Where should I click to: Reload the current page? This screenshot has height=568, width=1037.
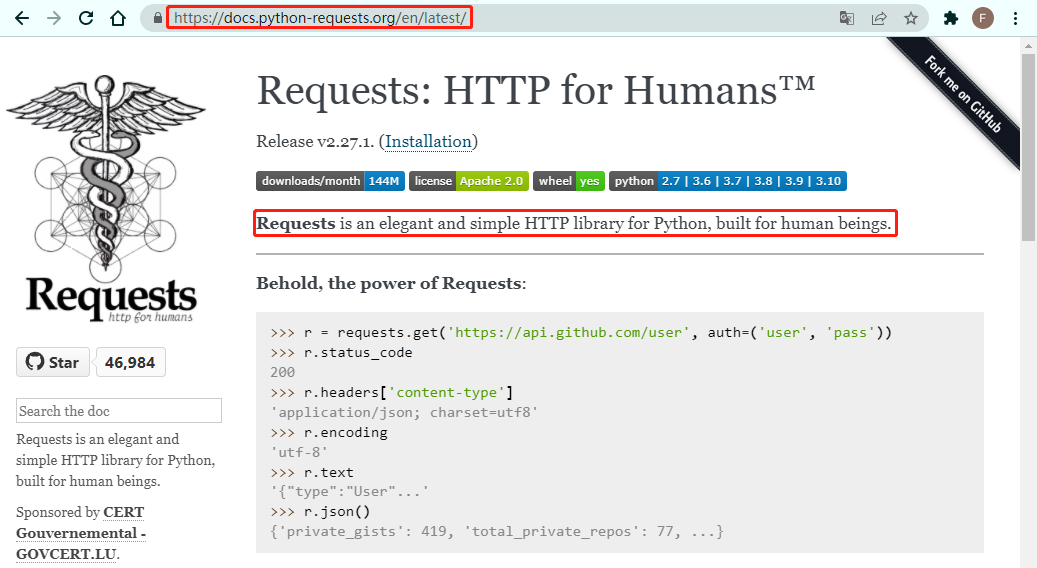click(86, 18)
